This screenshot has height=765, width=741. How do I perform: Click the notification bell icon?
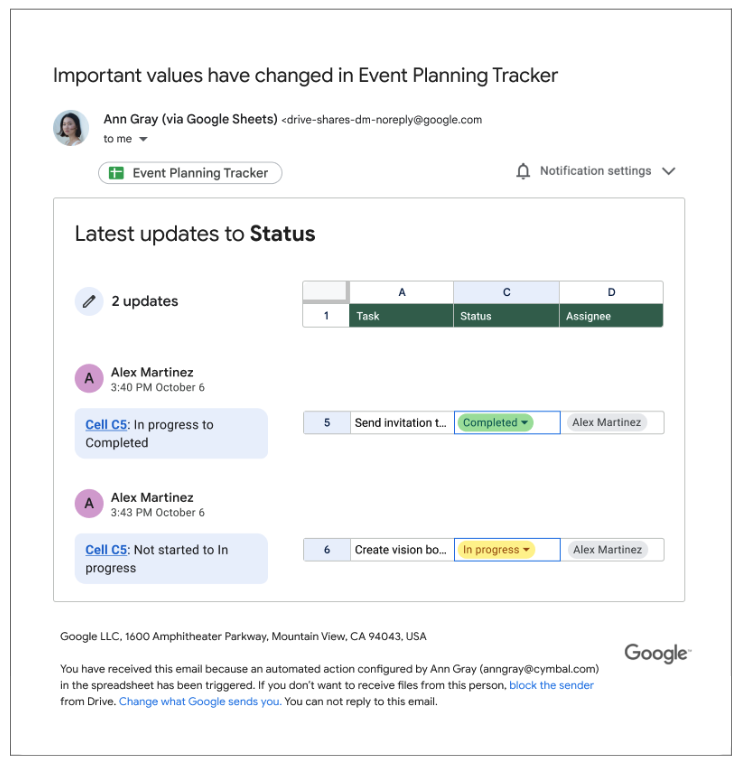click(523, 172)
